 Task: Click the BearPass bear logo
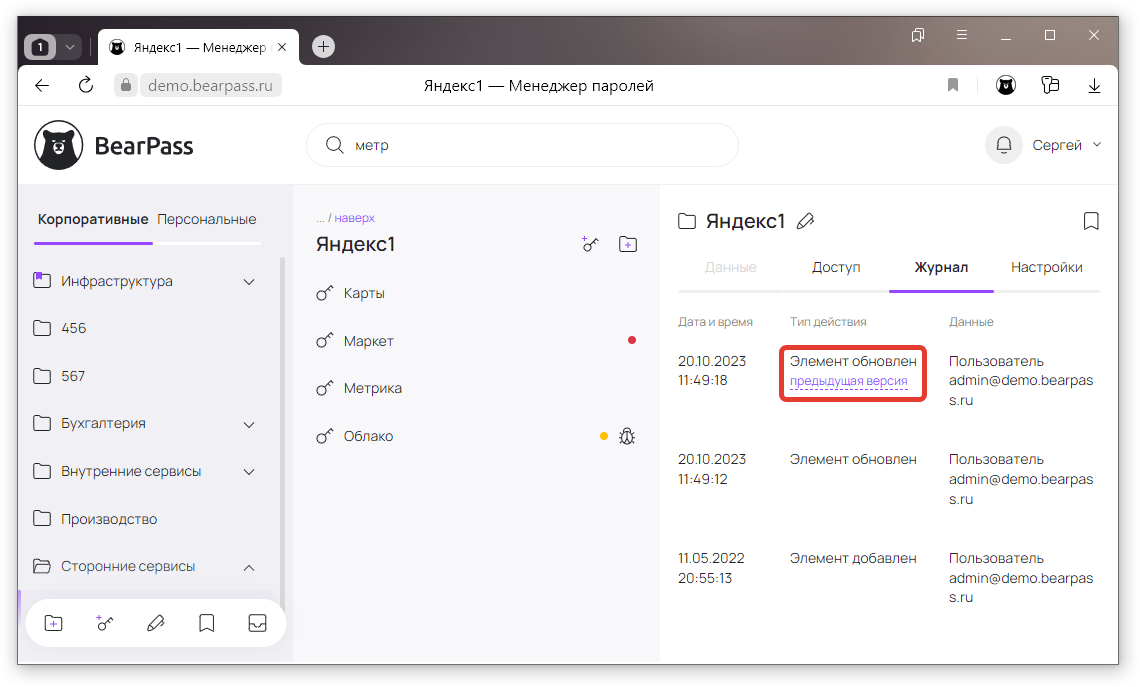click(59, 146)
